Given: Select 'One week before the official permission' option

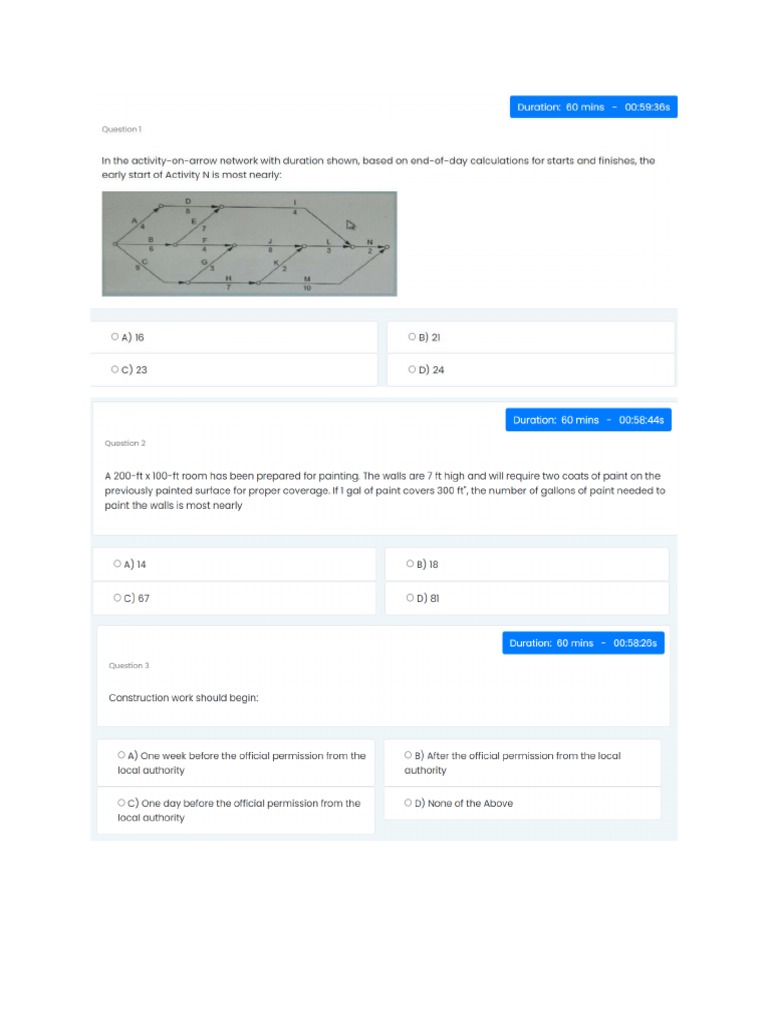Looking at the screenshot, I should coord(121,756).
